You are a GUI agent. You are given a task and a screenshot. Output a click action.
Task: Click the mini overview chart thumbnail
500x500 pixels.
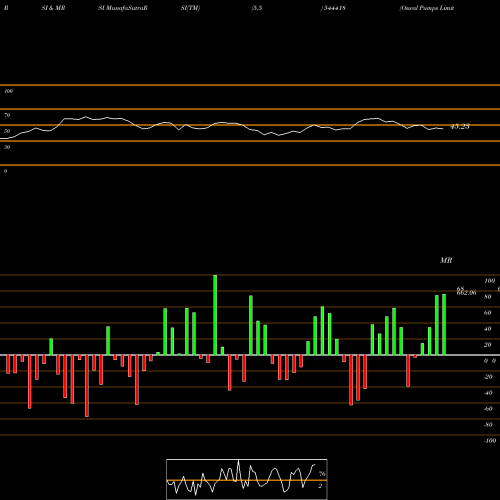point(247,479)
